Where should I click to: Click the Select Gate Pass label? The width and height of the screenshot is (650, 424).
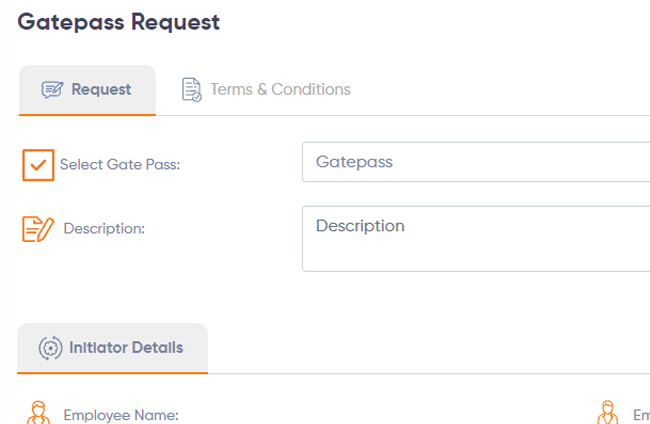pyautogui.click(x=120, y=165)
